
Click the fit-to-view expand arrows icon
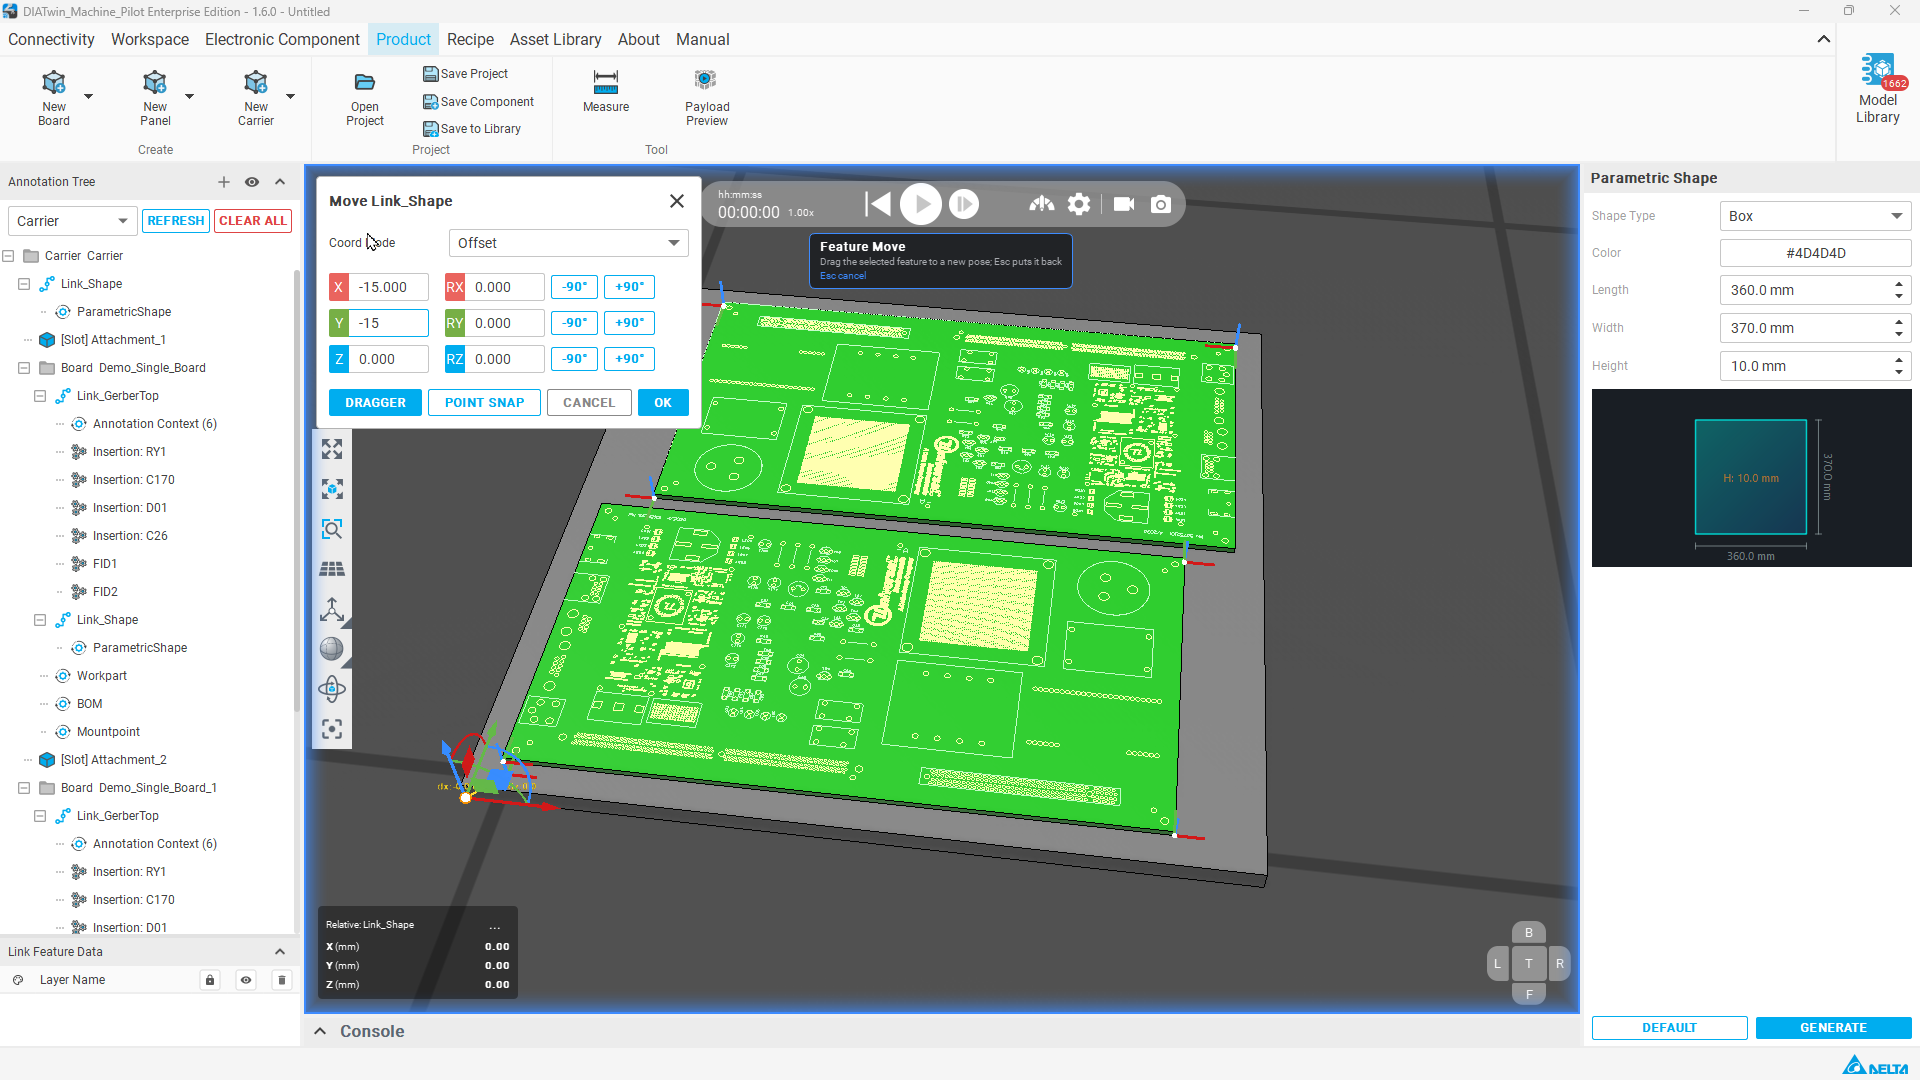pyautogui.click(x=332, y=449)
